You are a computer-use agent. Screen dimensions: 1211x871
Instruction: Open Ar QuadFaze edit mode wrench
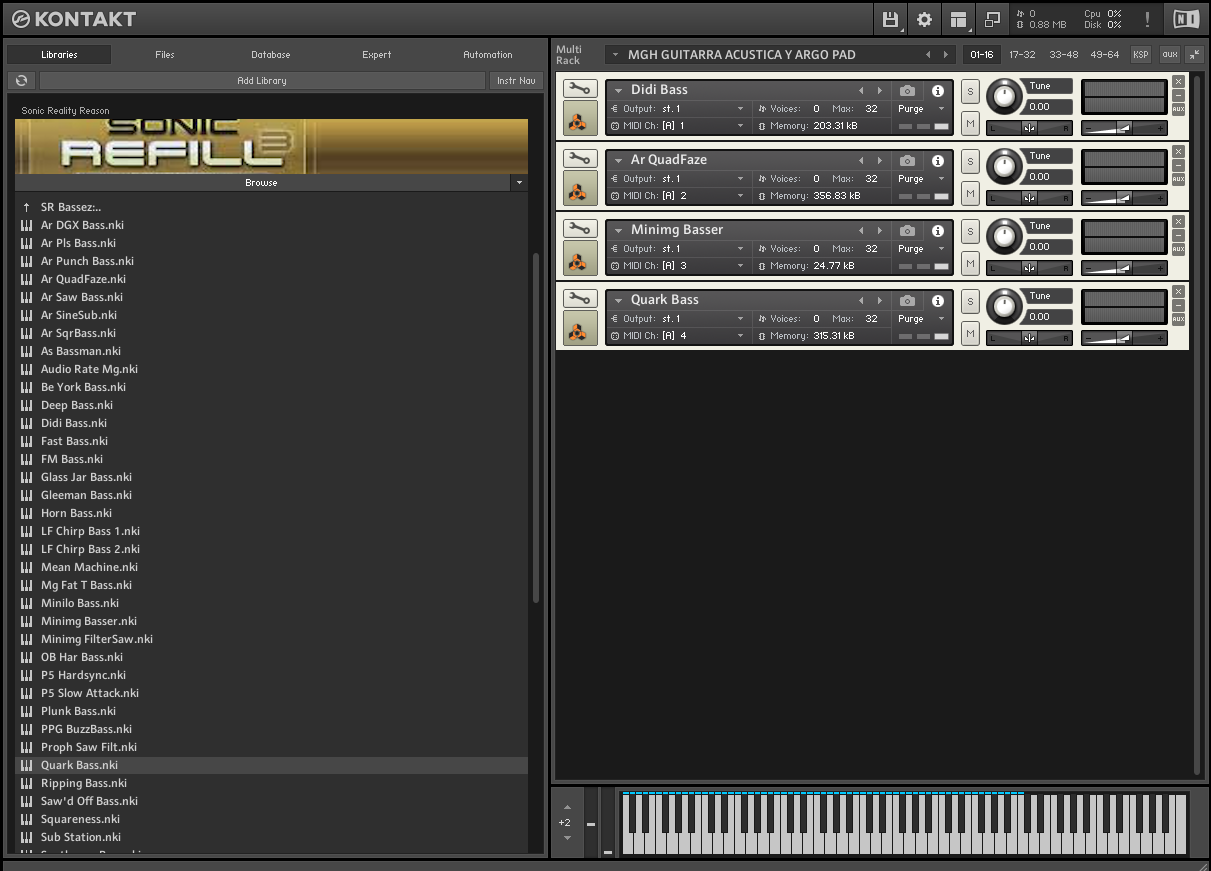pos(579,159)
